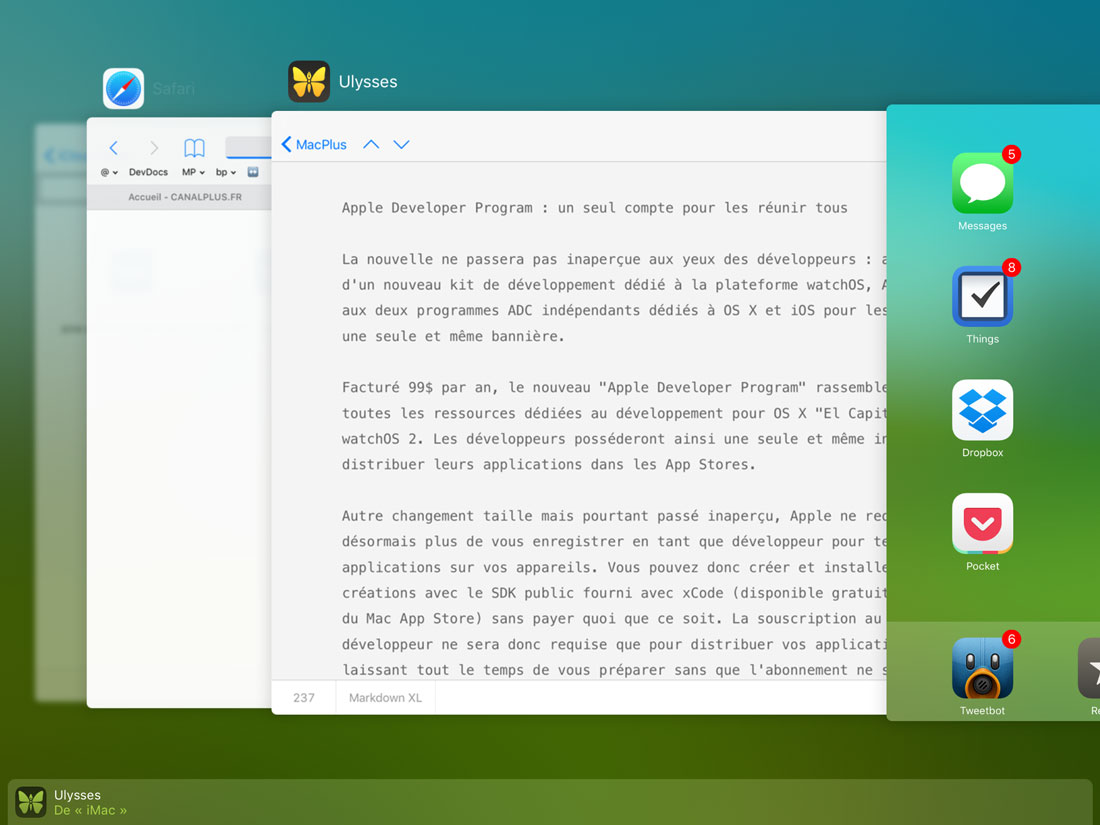Open the Safari app icon in switcher
The image size is (1100, 825).
tap(123, 88)
